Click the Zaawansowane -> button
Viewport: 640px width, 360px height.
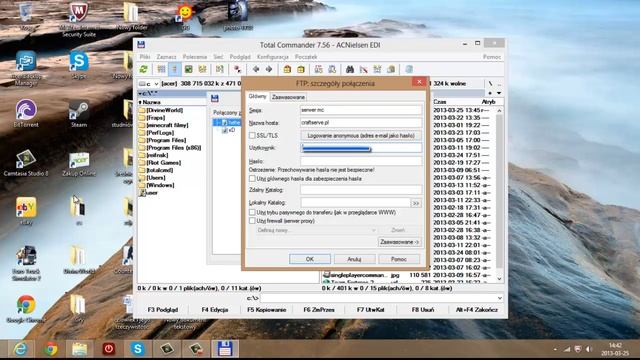pyautogui.click(x=400, y=242)
